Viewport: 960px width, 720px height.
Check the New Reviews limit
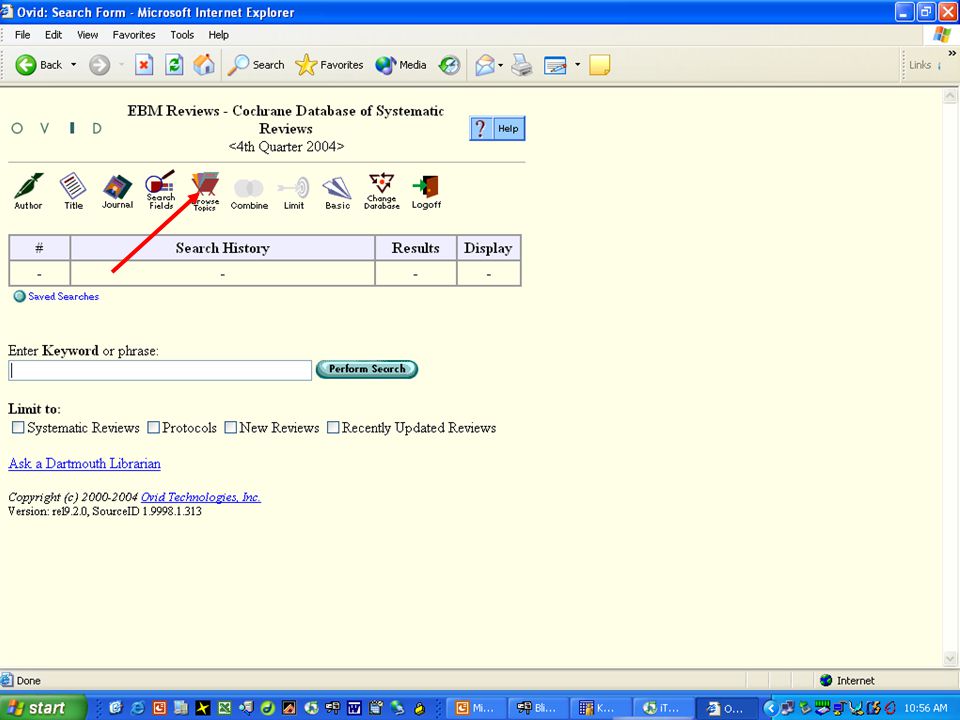coord(231,427)
